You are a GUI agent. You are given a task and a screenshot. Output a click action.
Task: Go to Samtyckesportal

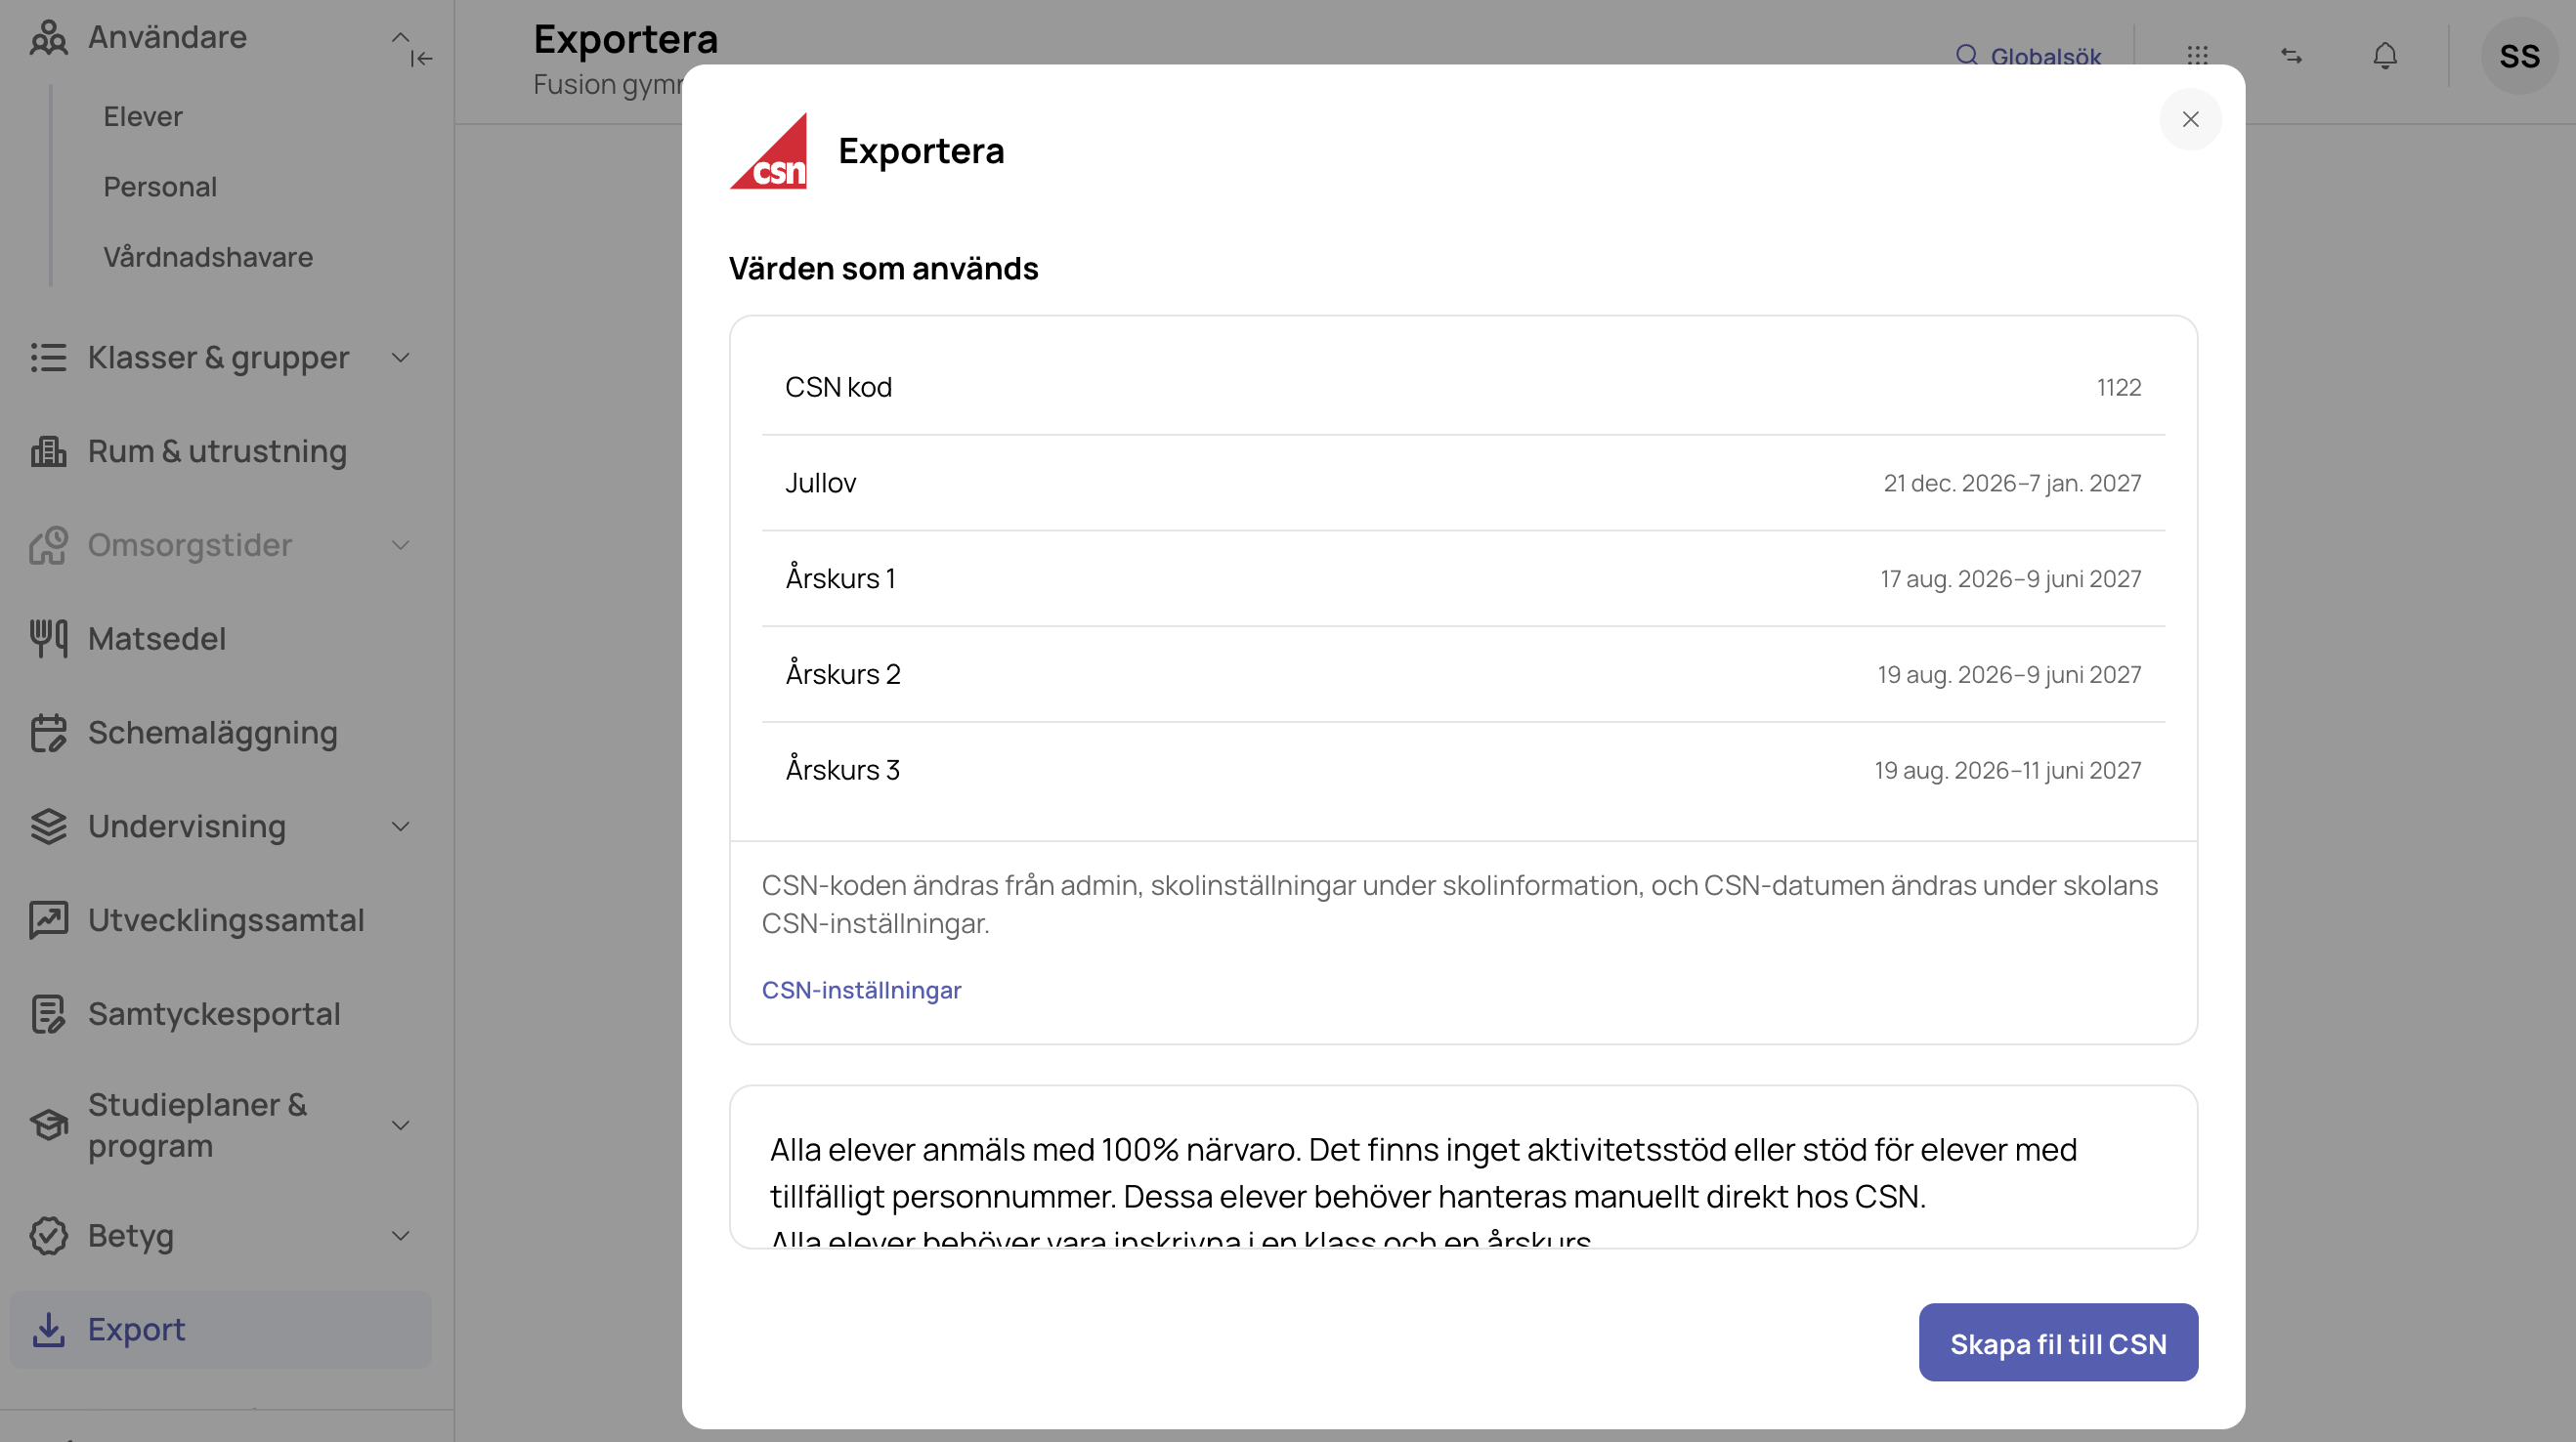click(x=214, y=1014)
